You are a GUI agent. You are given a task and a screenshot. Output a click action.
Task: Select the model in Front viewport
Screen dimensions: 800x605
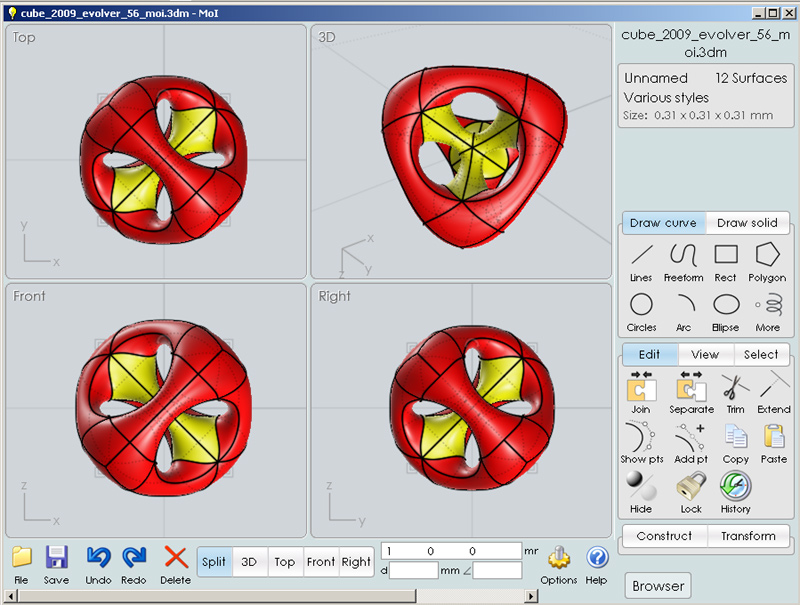pos(163,409)
